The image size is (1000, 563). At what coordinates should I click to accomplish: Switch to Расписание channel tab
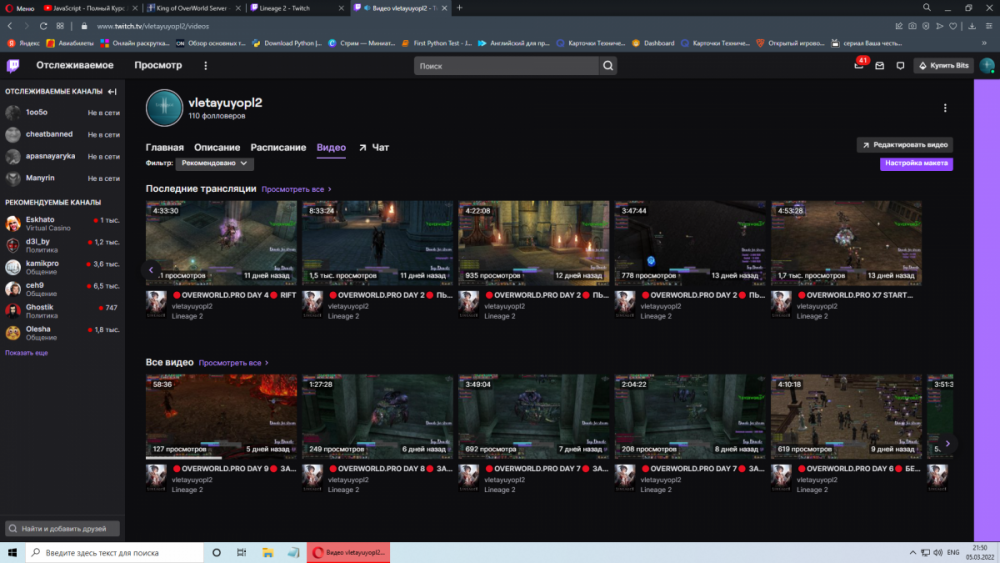point(278,147)
